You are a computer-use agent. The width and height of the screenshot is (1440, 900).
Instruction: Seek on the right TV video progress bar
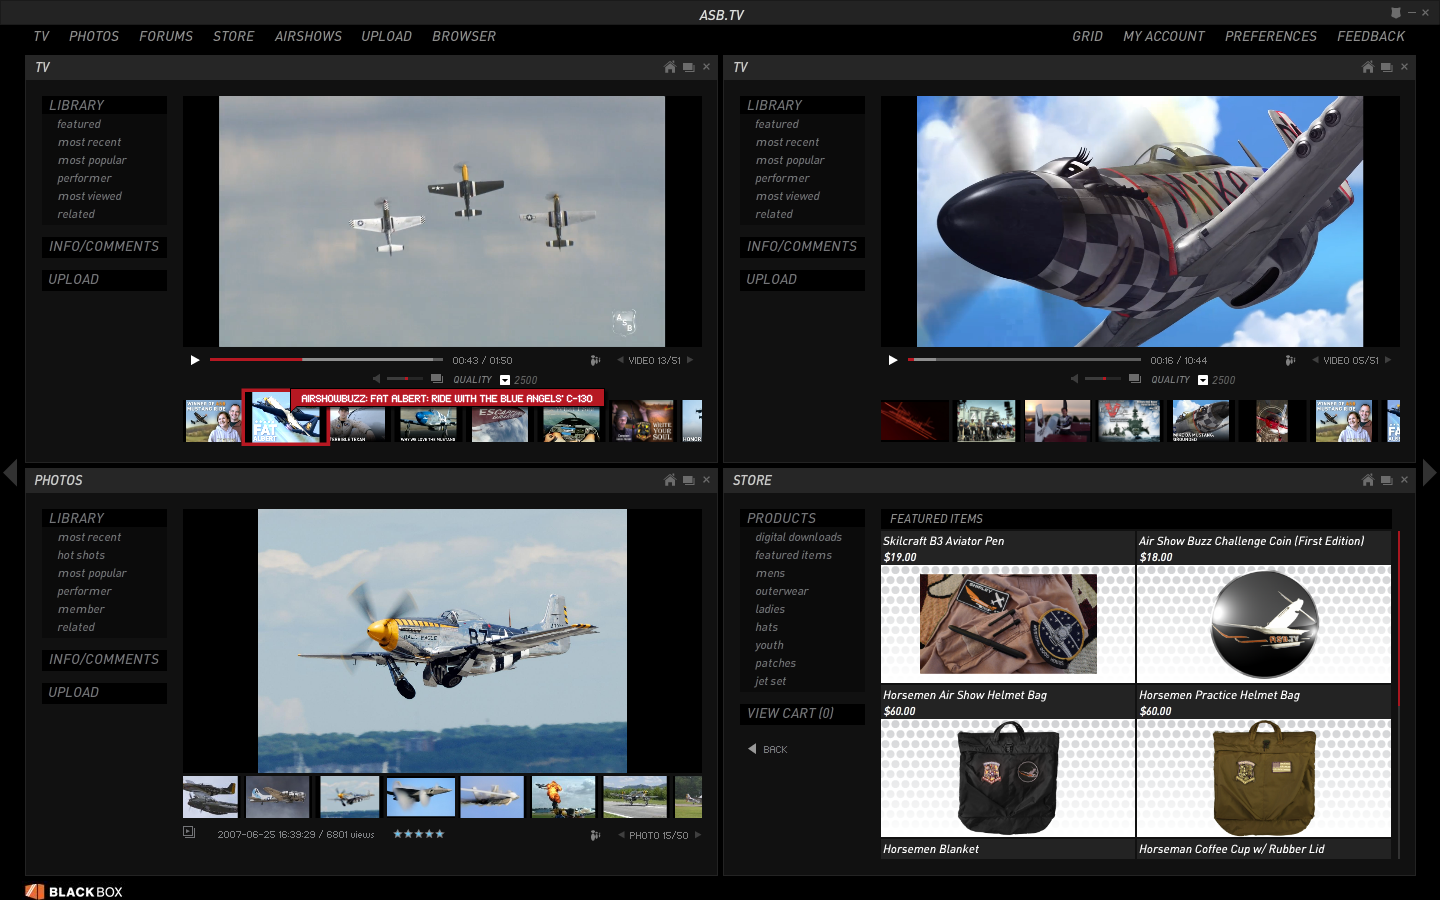click(x=1024, y=359)
